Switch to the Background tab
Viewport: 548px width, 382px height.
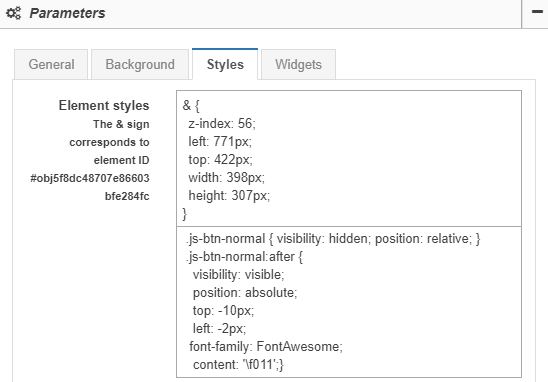click(x=140, y=64)
